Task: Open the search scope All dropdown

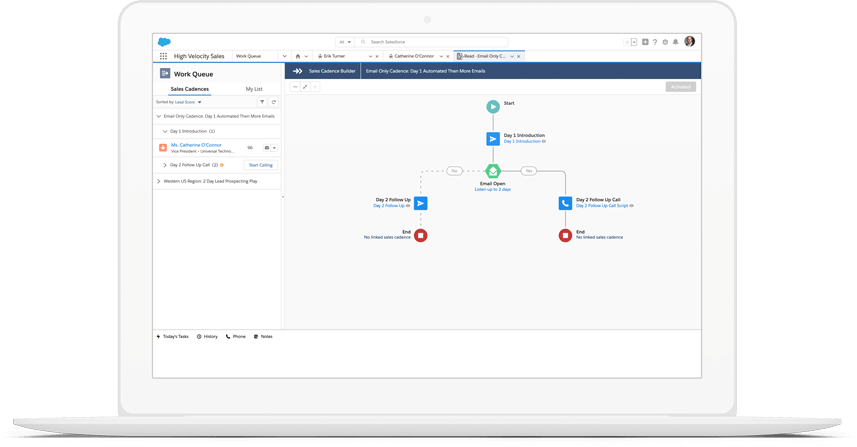Action: point(345,42)
